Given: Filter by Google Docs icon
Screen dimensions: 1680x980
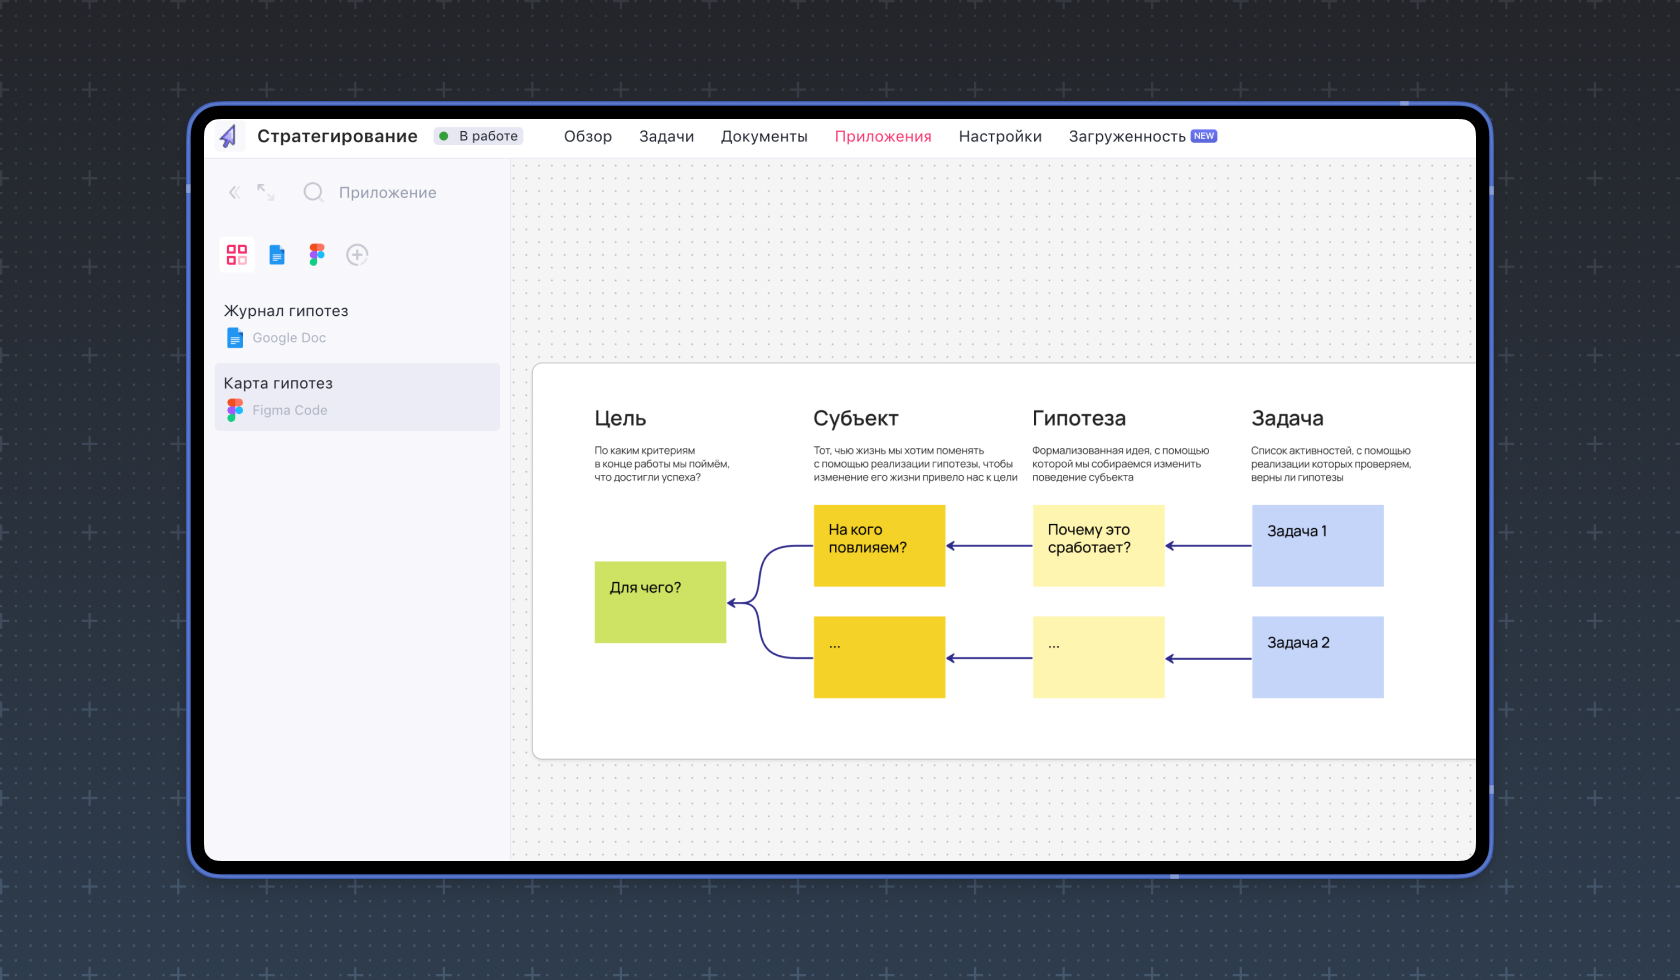Looking at the screenshot, I should click(x=277, y=255).
